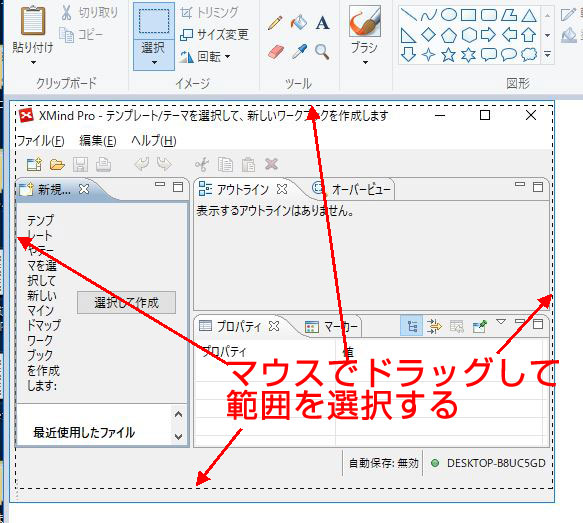Image resolution: width=583 pixels, height=523 pixels.
Task: Click the 選択 rectangle selection icon
Action: tap(154, 21)
